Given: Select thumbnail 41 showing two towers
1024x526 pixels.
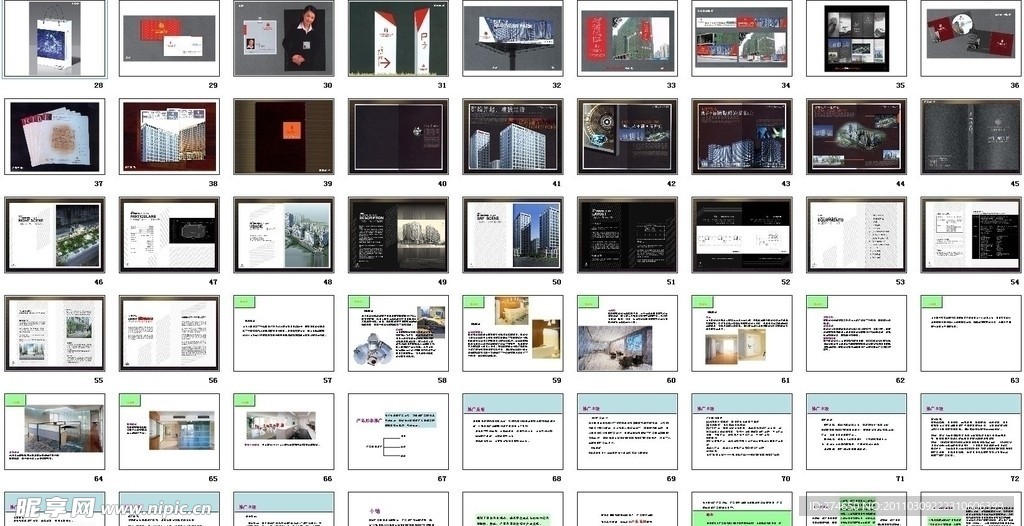Looking at the screenshot, I should [x=513, y=136].
